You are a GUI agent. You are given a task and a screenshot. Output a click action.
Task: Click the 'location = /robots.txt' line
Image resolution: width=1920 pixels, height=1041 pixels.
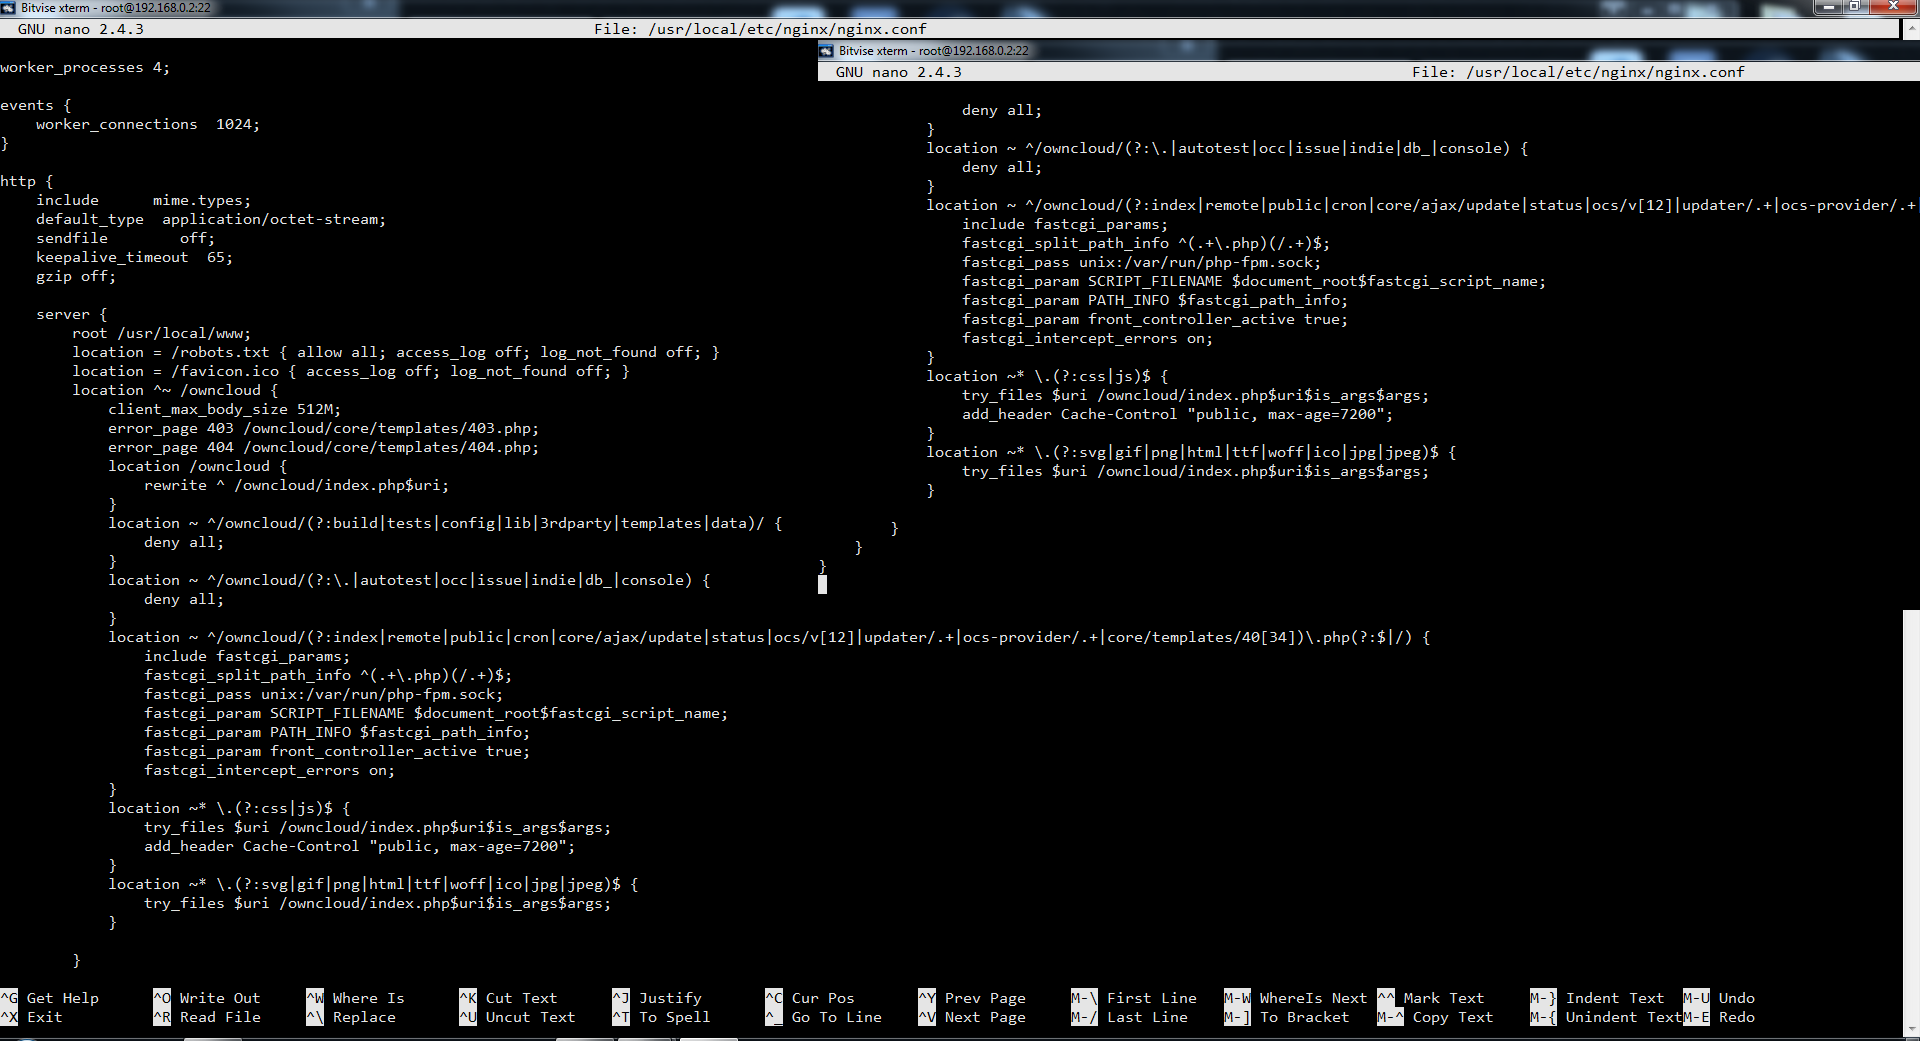click(396, 352)
